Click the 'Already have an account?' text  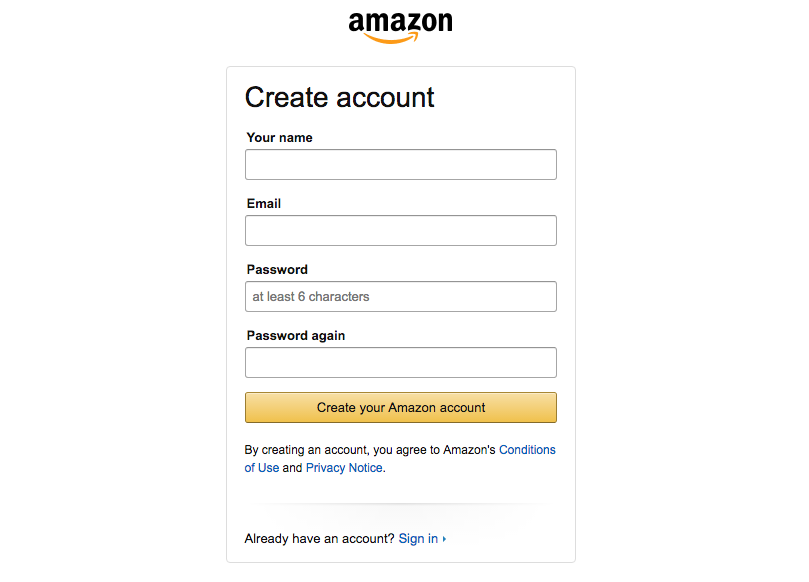pyautogui.click(x=319, y=539)
